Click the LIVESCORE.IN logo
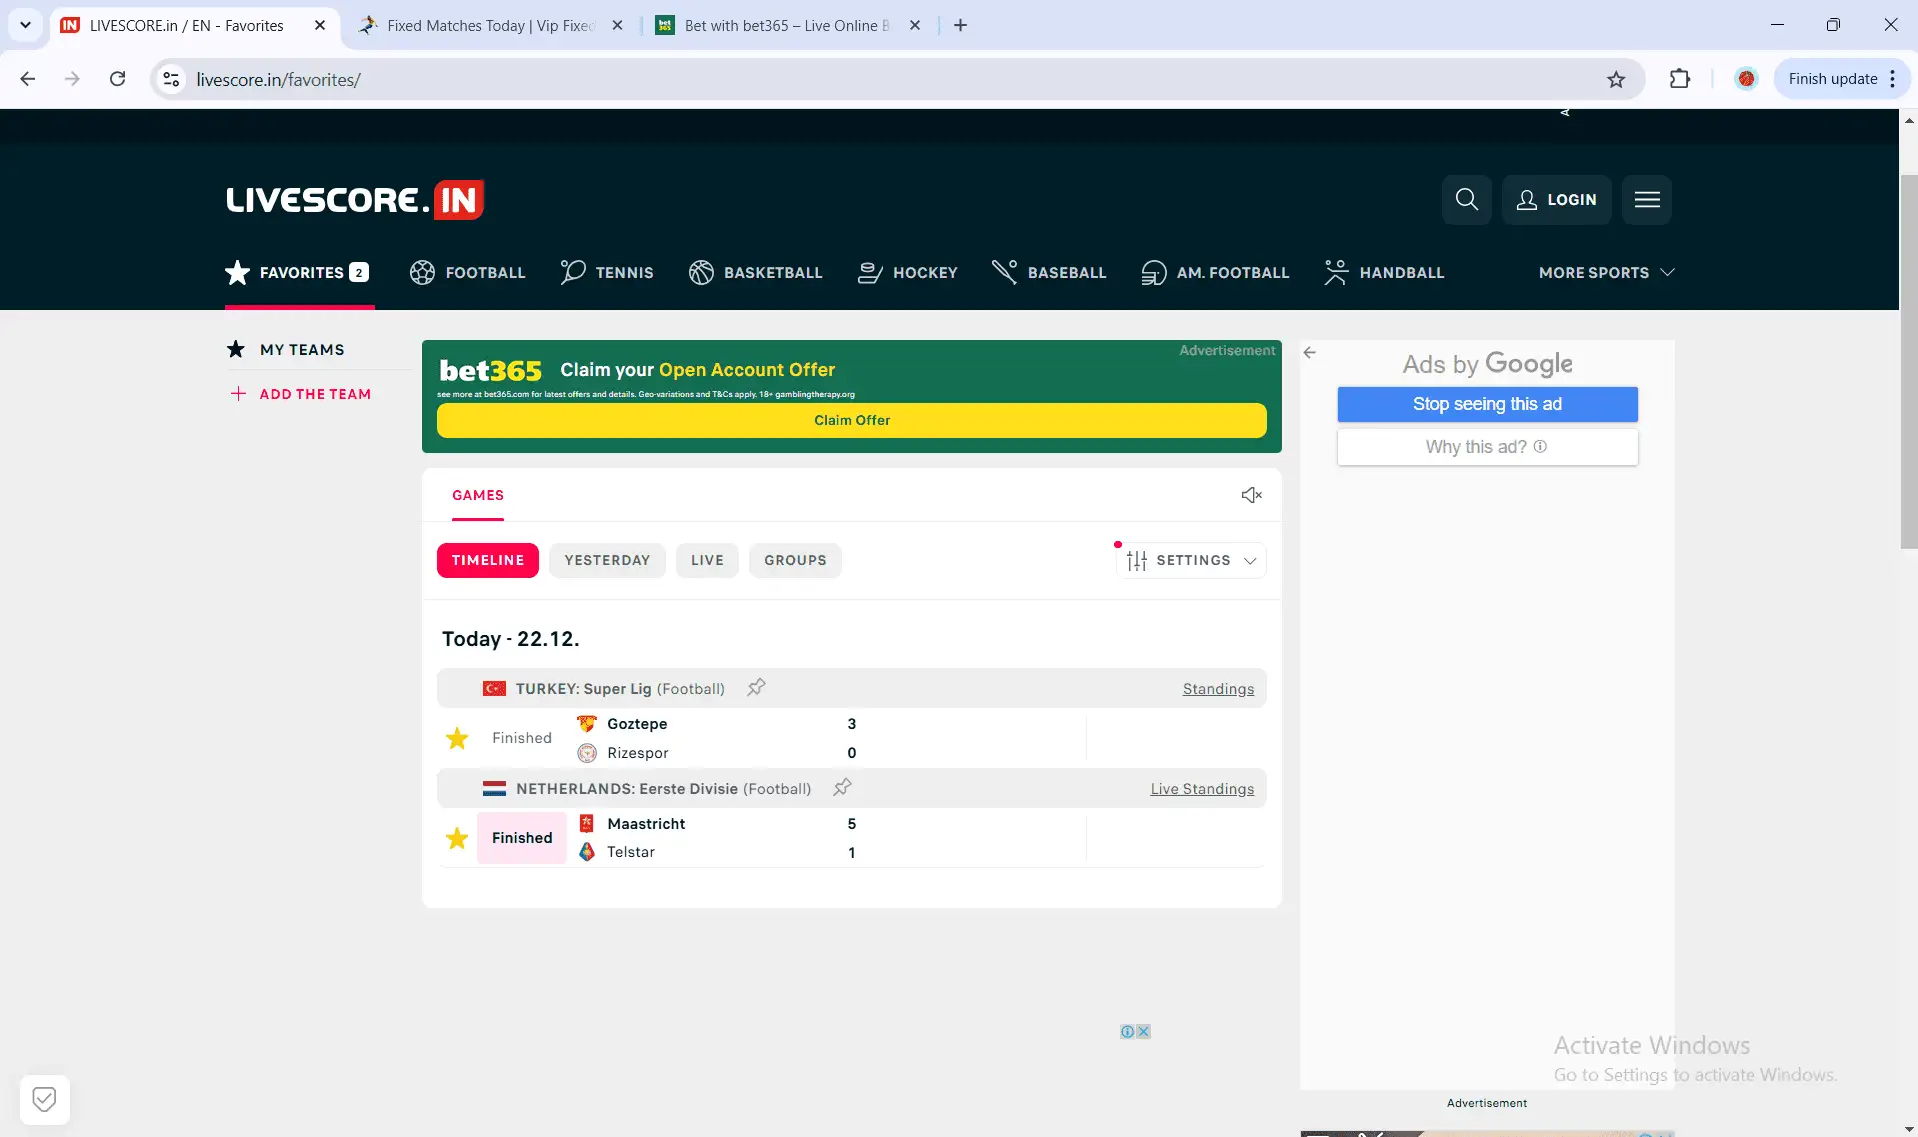The height and width of the screenshot is (1137, 1918). pos(355,200)
